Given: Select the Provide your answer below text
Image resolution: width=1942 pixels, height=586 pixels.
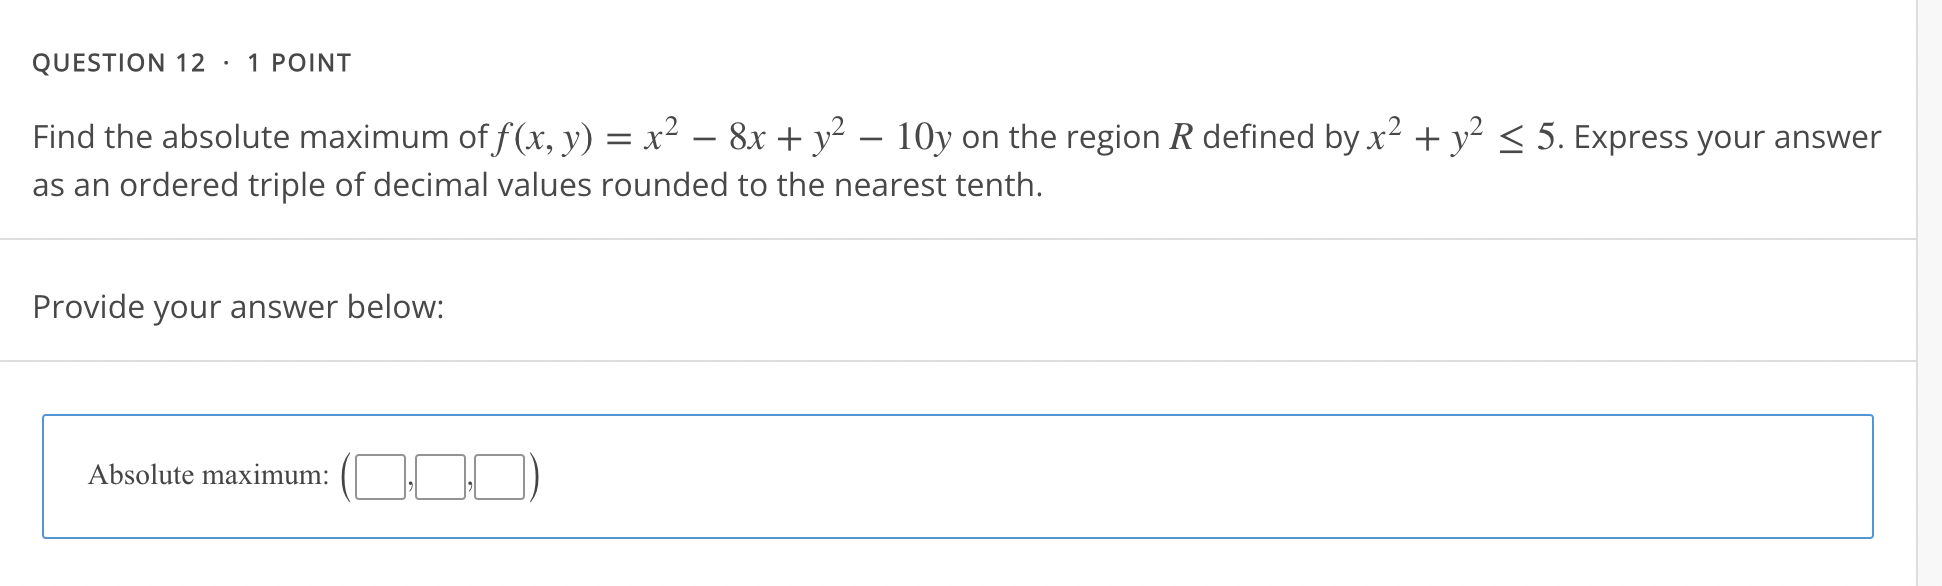Looking at the screenshot, I should (239, 307).
